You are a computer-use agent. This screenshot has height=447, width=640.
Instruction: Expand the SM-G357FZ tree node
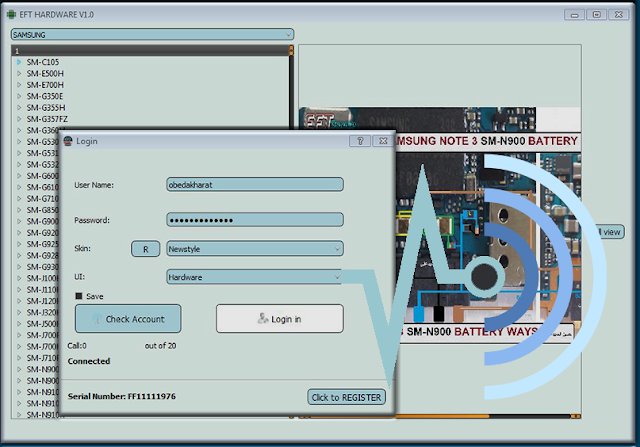click(x=19, y=119)
